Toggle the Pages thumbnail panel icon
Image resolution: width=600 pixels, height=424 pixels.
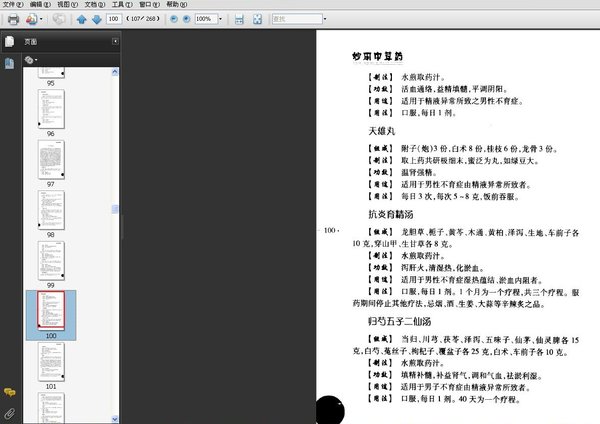[9, 42]
